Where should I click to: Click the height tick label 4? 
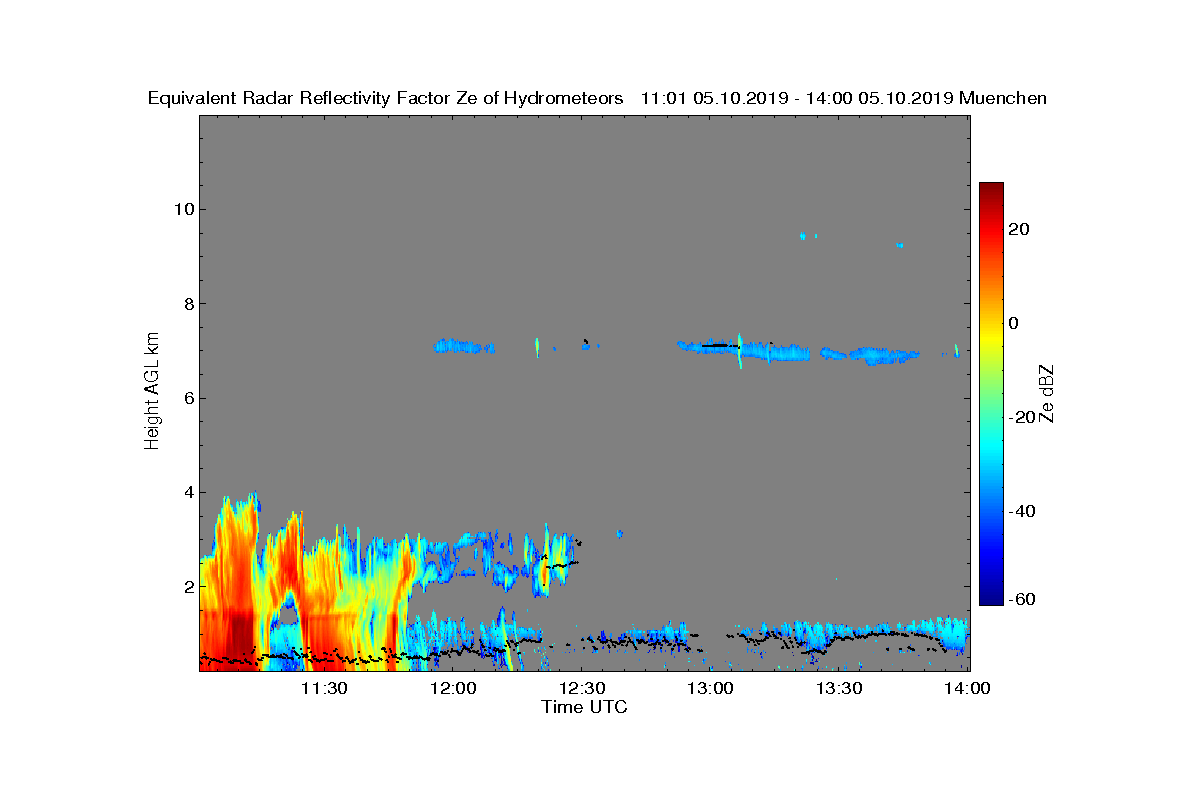click(188, 492)
